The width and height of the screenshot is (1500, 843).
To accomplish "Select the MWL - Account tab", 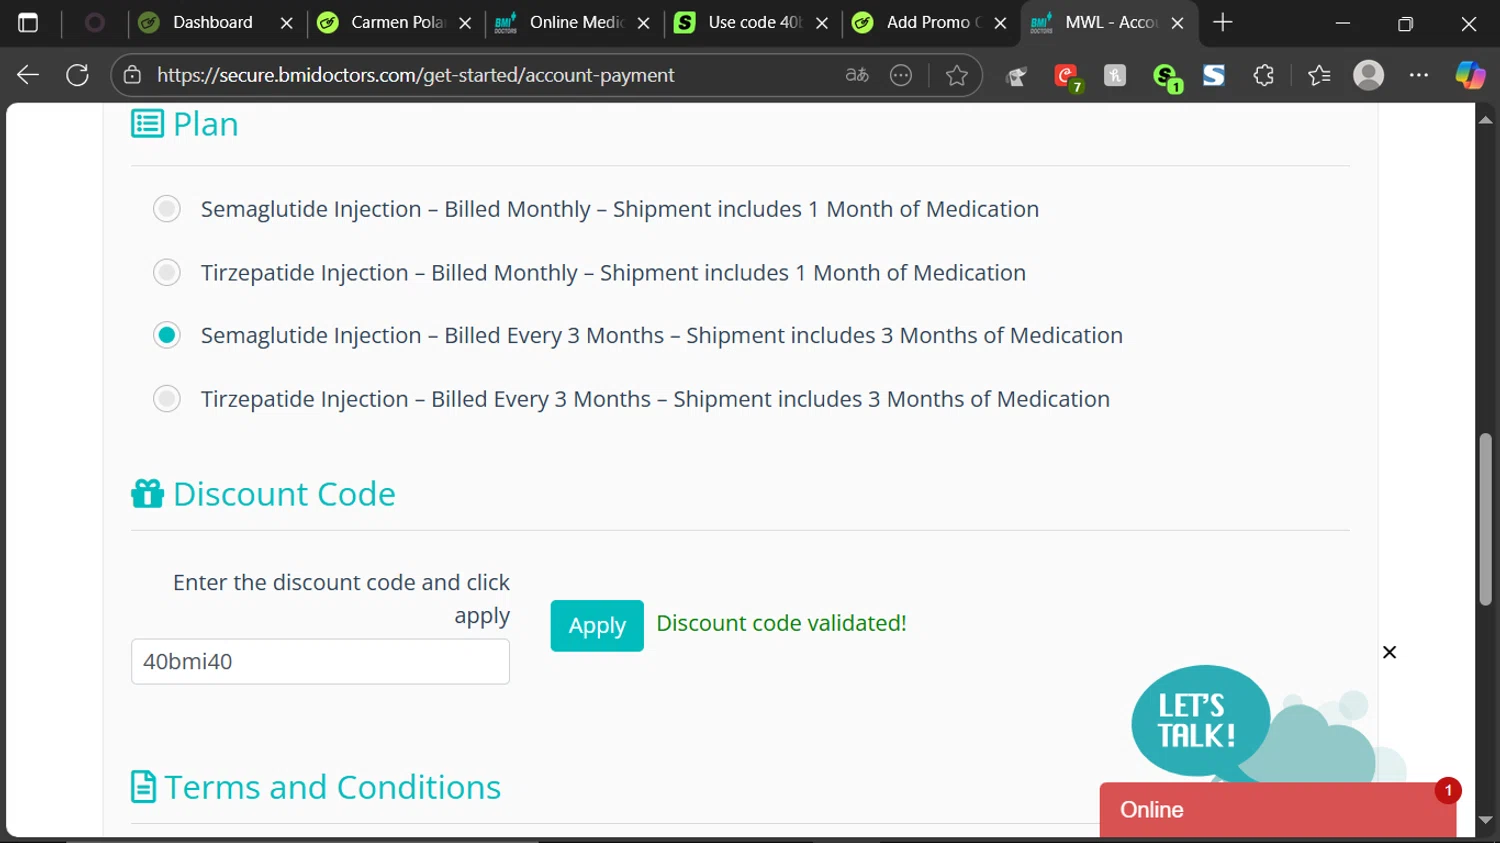I will pyautogui.click(x=1110, y=22).
